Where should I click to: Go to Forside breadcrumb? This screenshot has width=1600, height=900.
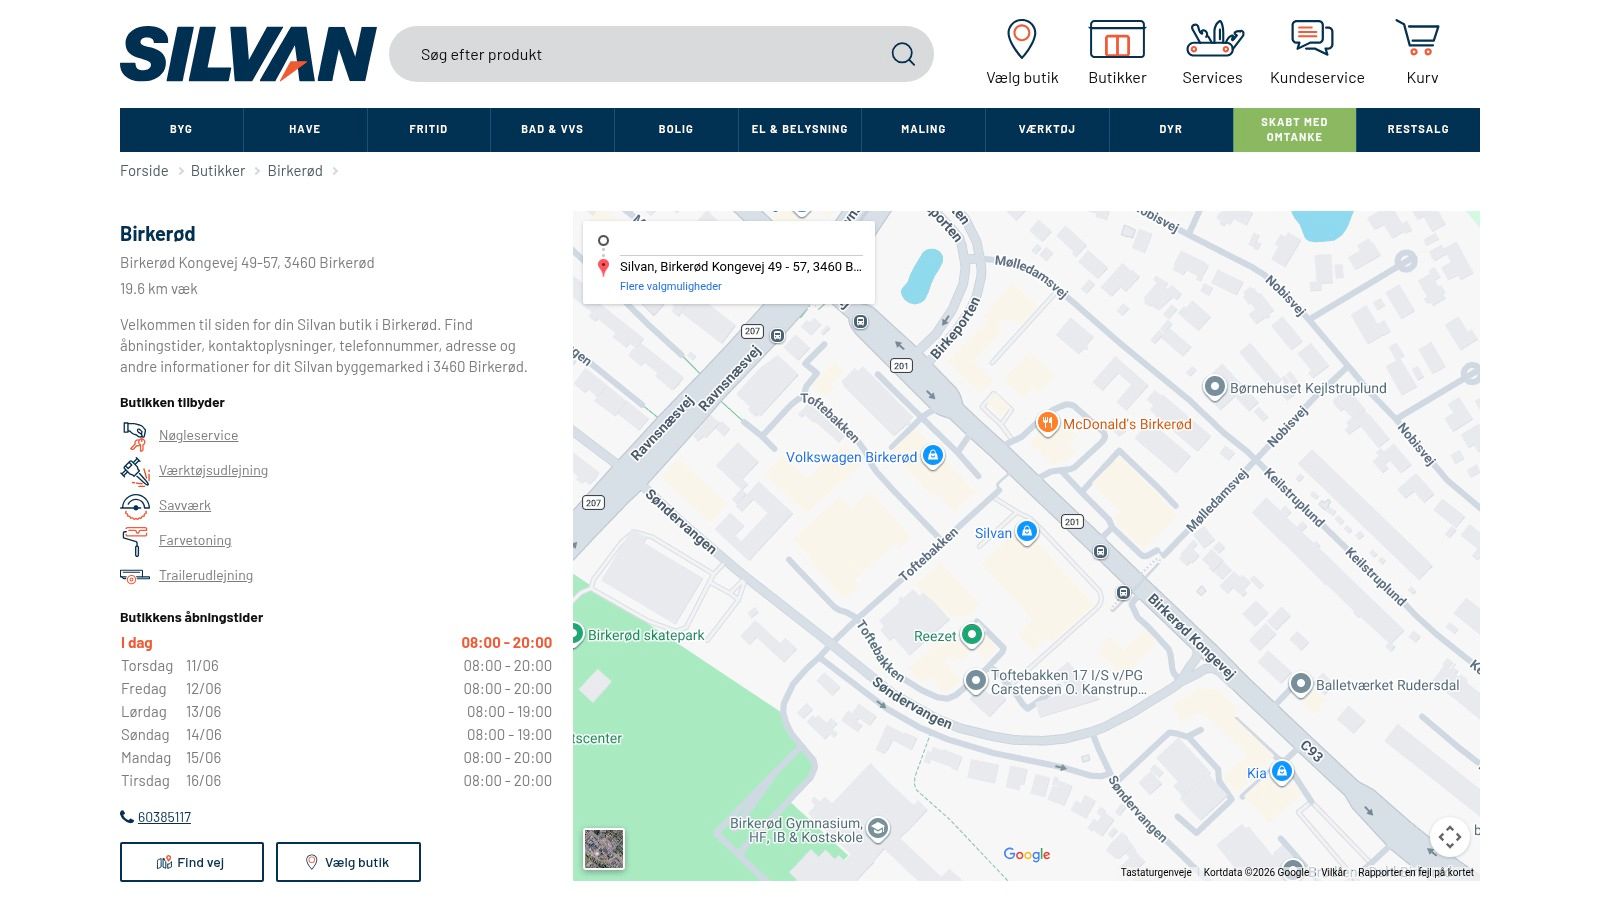(x=144, y=171)
